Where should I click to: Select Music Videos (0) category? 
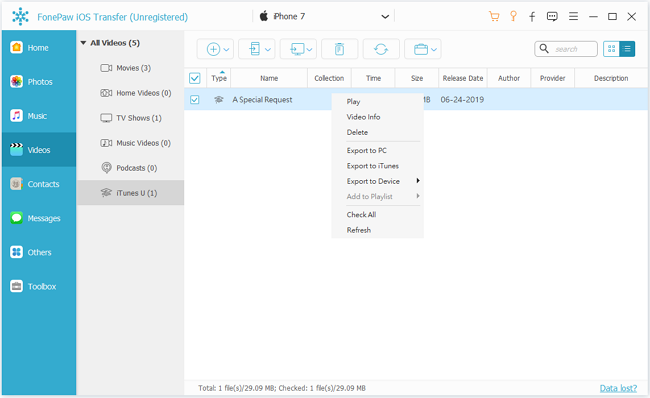tap(131, 143)
